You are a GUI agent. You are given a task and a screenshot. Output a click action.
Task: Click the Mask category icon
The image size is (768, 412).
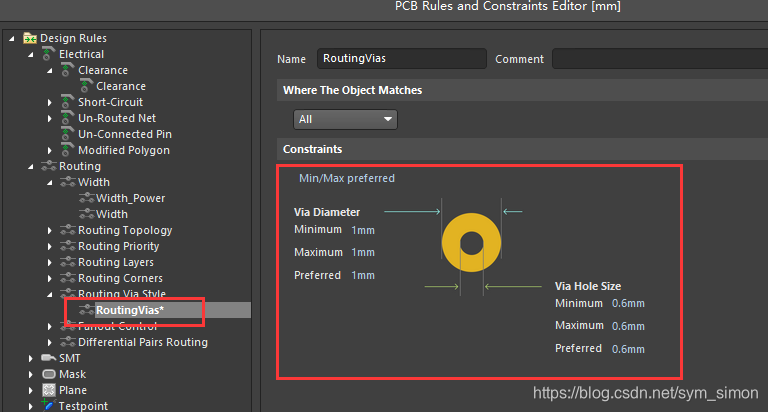click(x=49, y=374)
